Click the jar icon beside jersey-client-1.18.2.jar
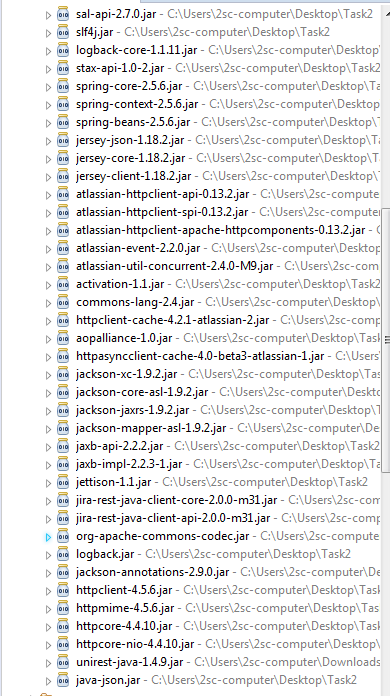Screen dimensions: 390x696 [63, 176]
